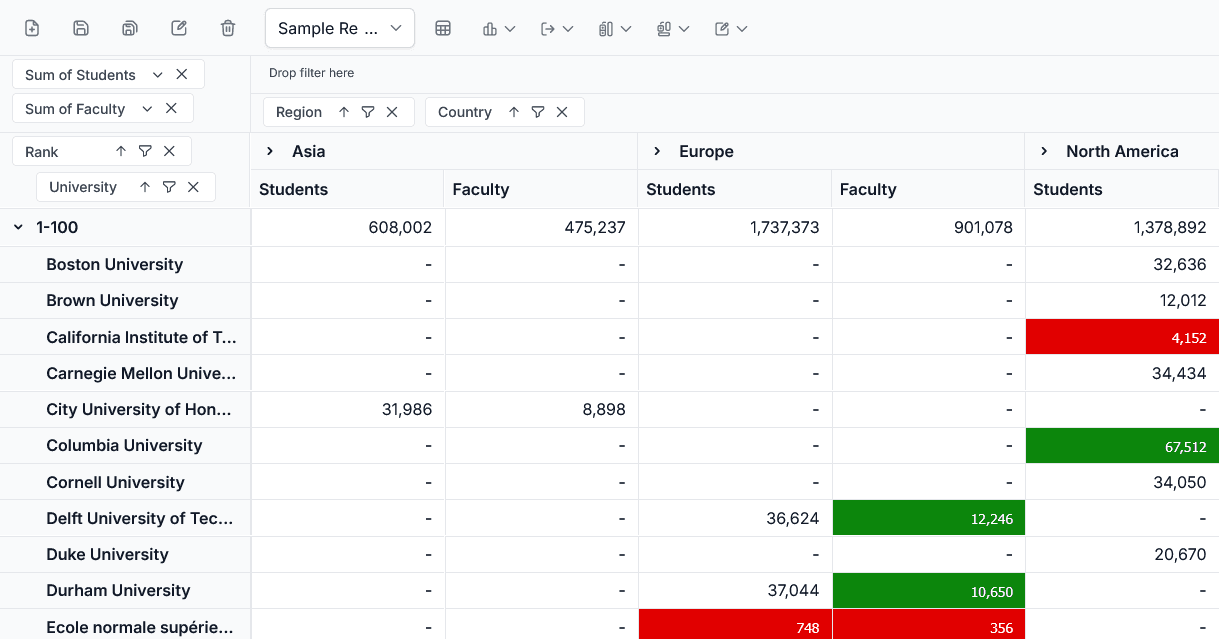Select Students header under Europe

click(734, 189)
